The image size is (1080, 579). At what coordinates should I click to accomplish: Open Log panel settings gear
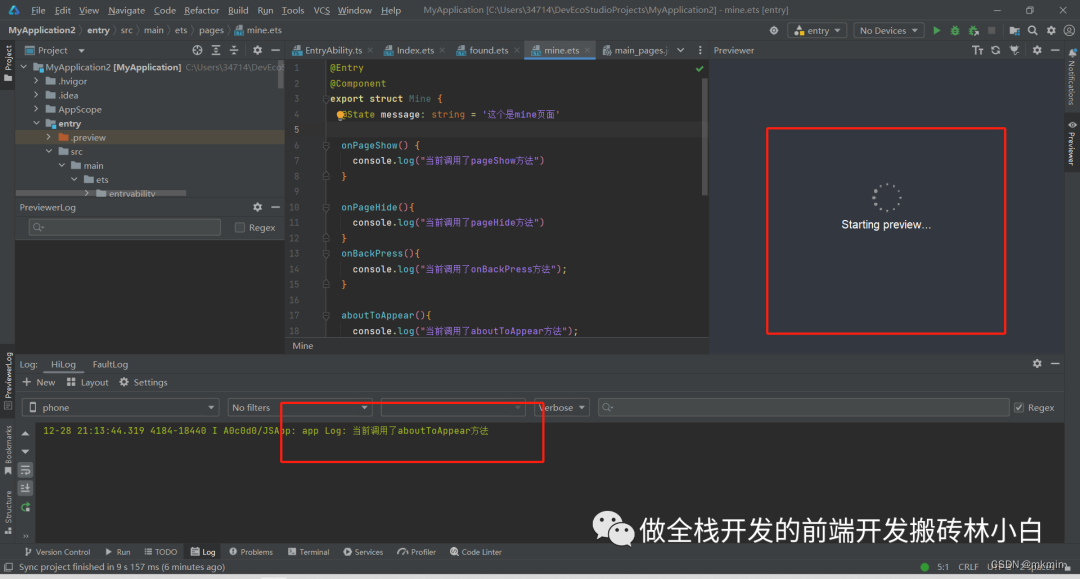[x=1037, y=364]
